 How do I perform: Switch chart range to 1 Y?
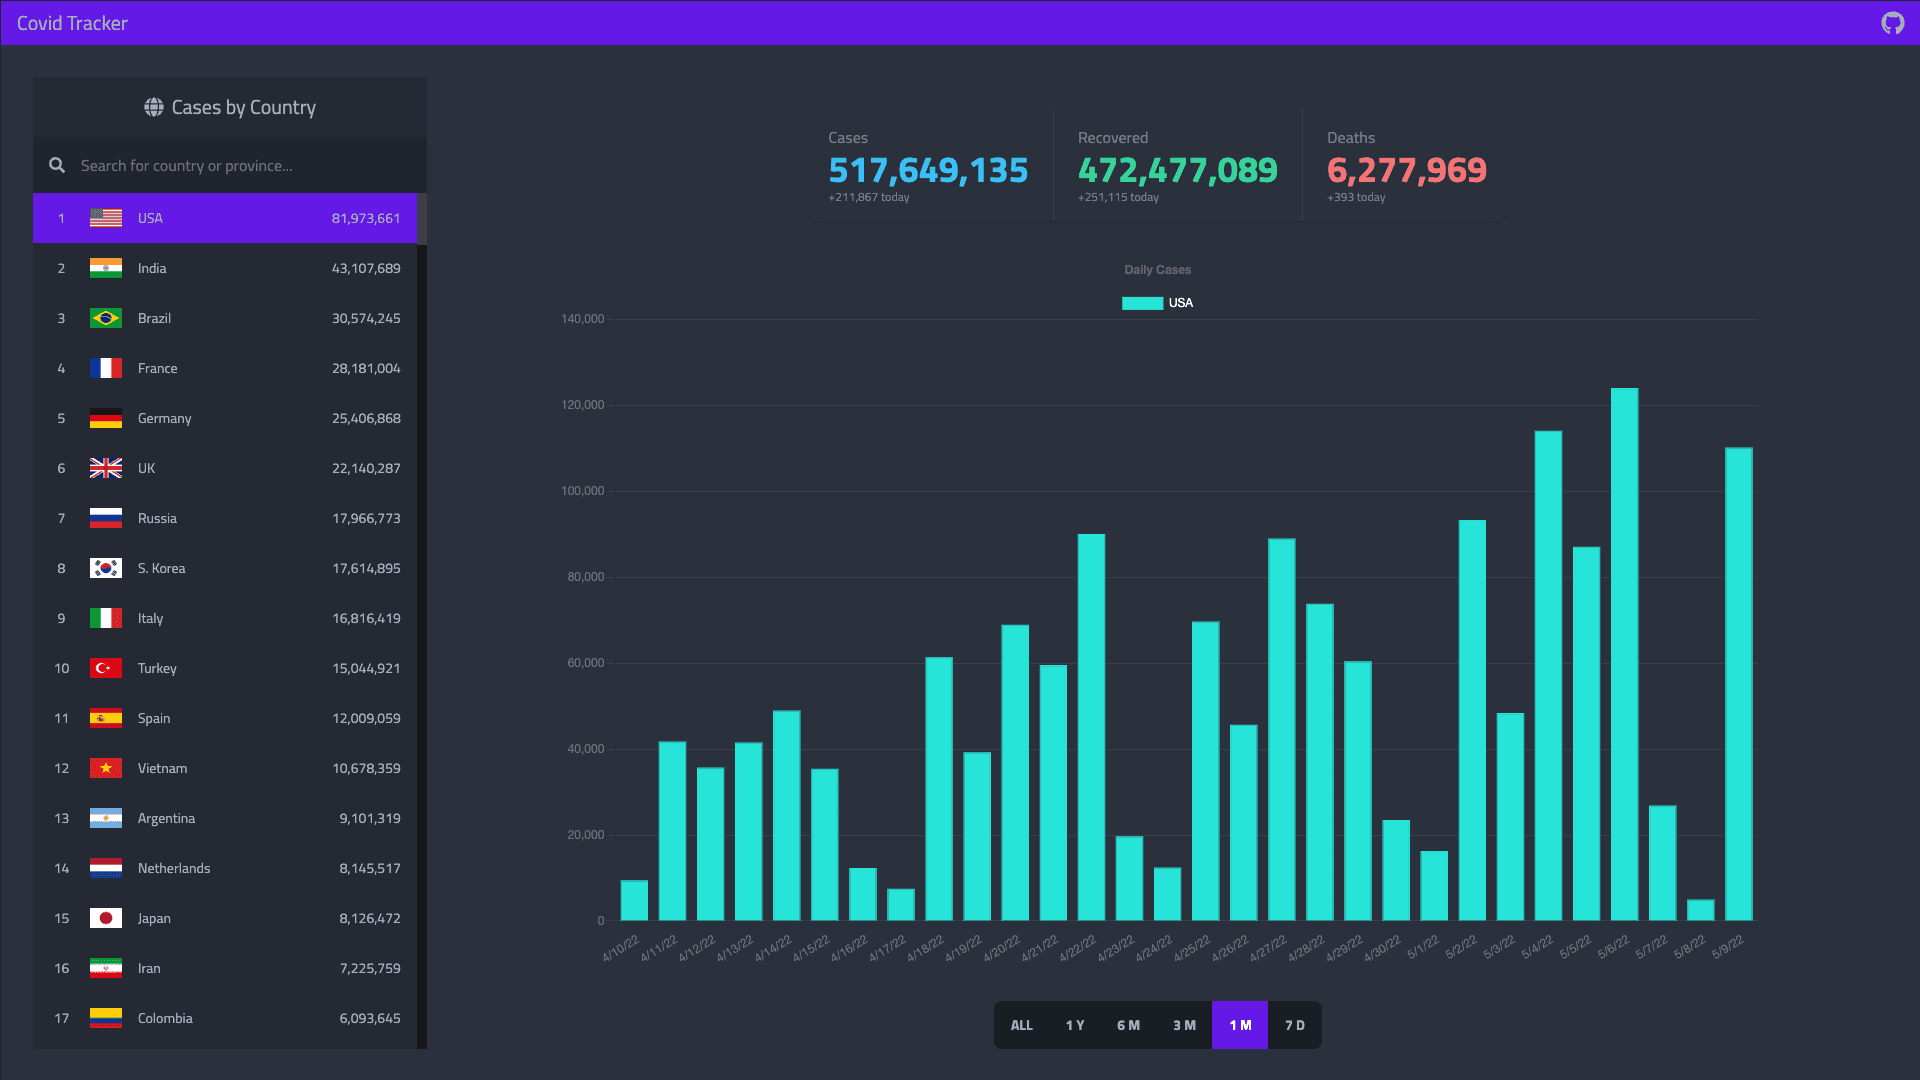tap(1075, 1025)
